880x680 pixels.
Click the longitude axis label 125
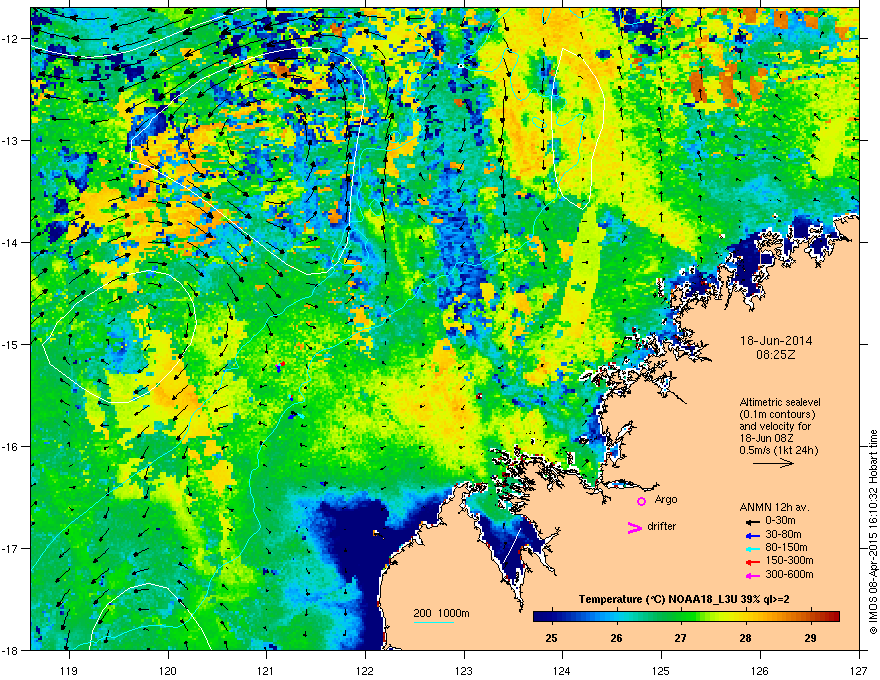[661, 670]
